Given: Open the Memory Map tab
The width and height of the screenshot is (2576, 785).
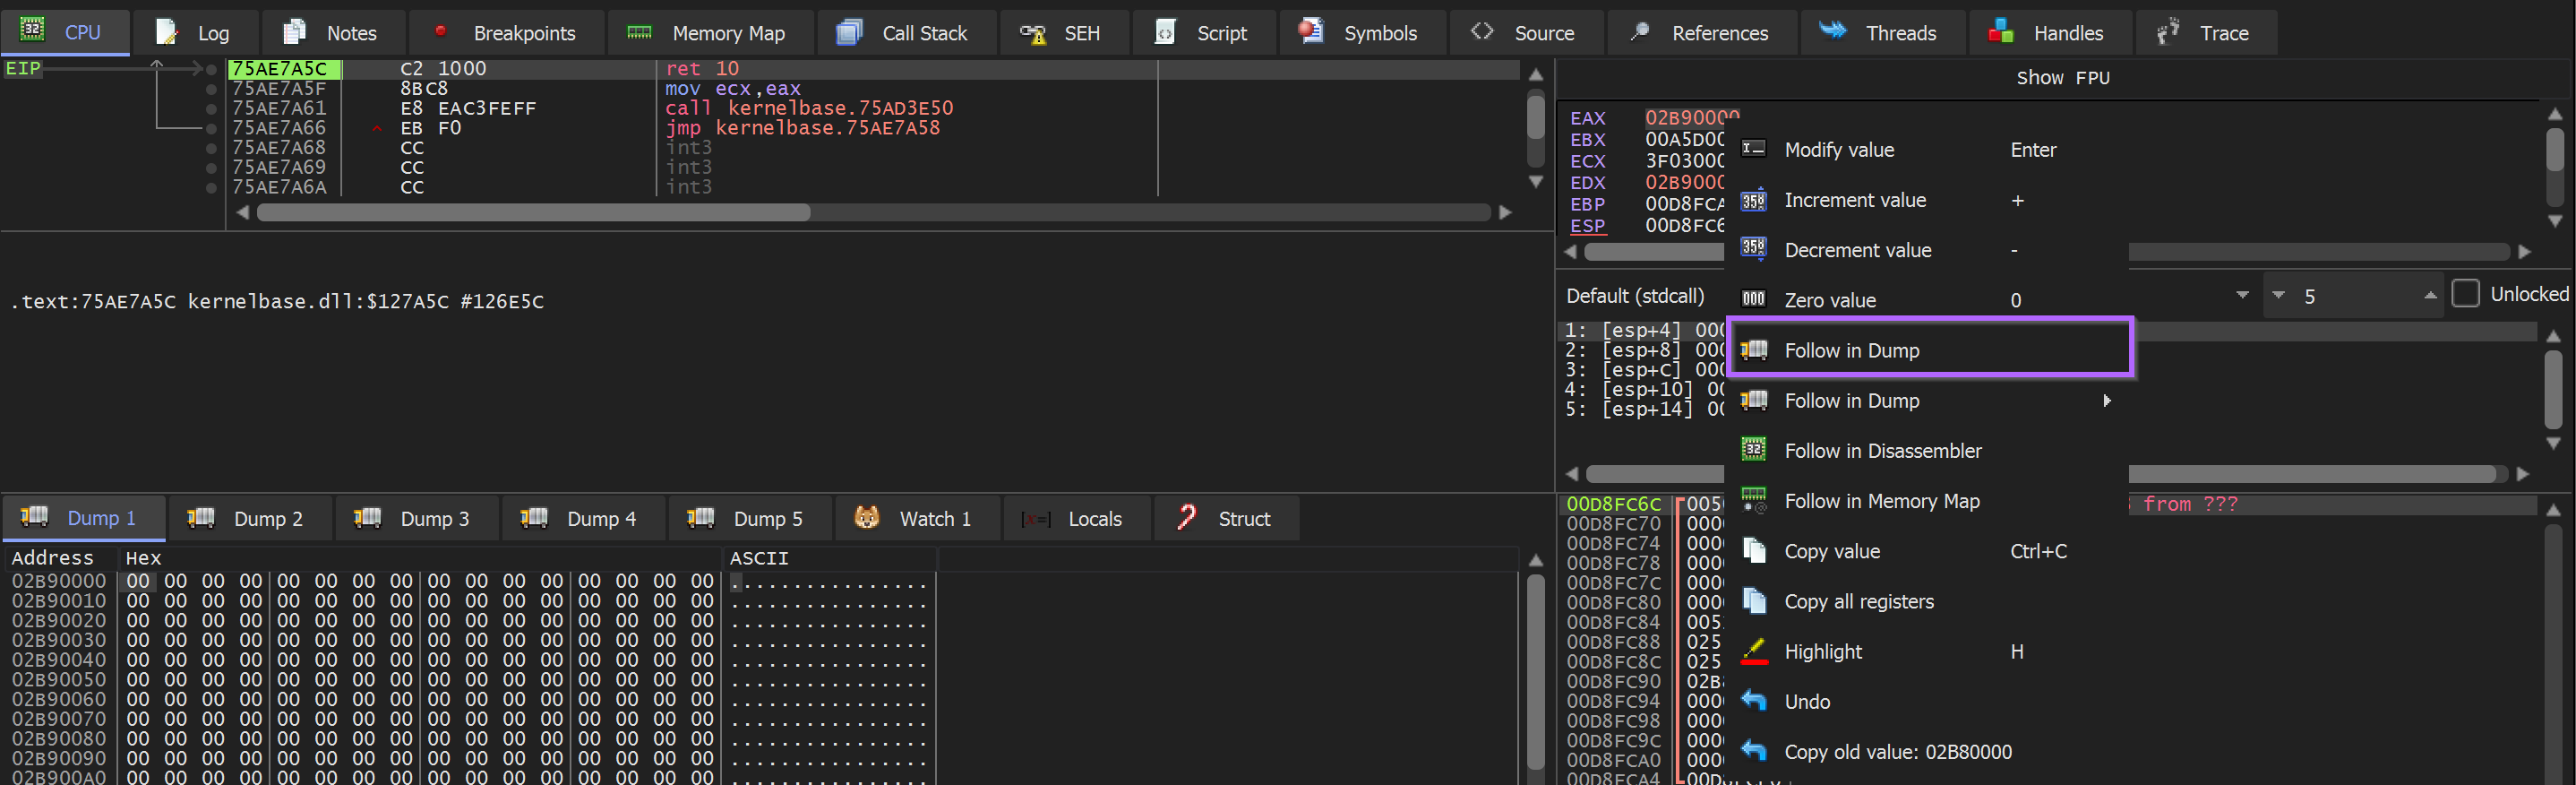Looking at the screenshot, I should coord(709,33).
